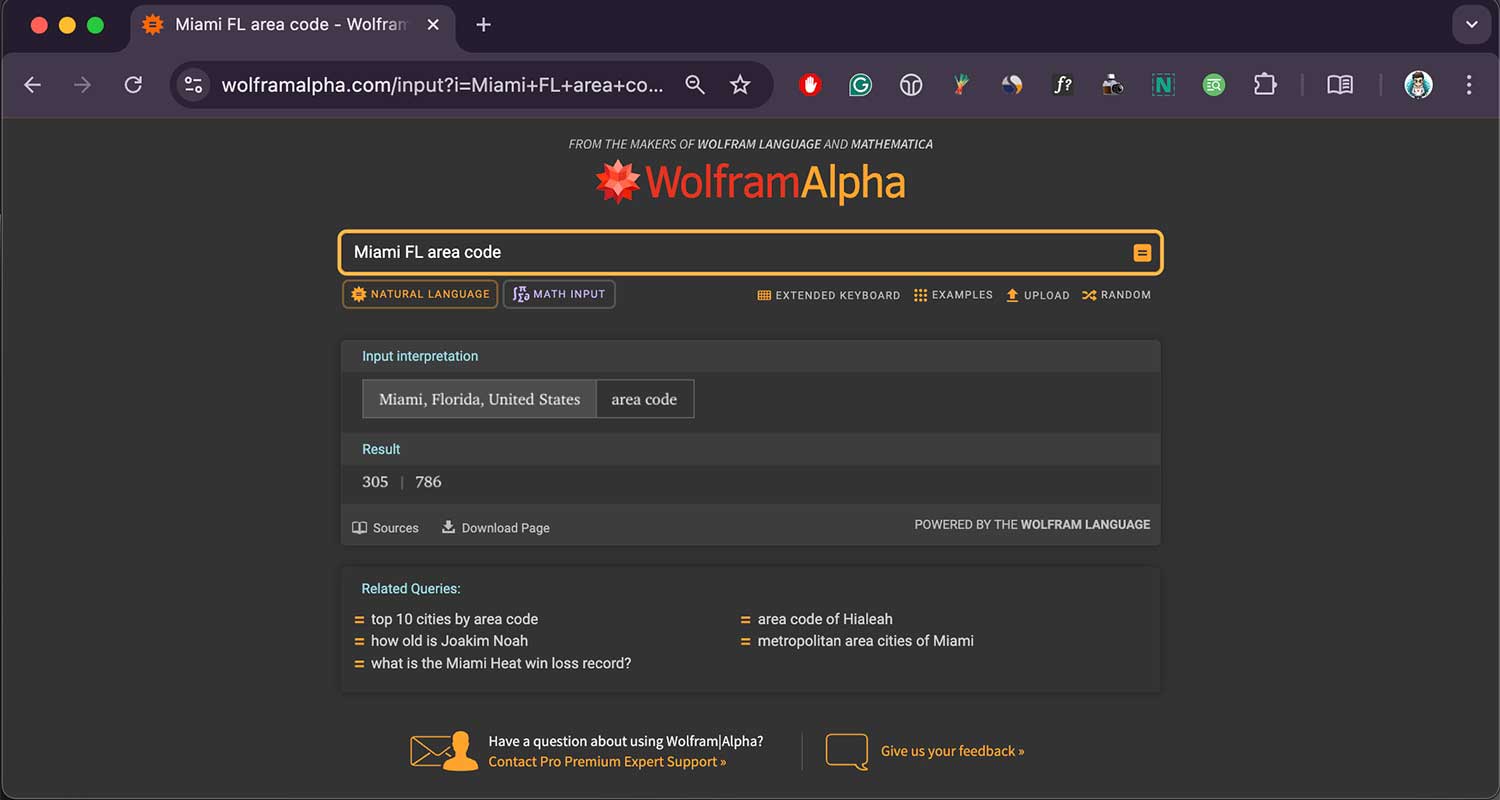Viewport: 1500px width, 800px height.
Task: Click Contact Pro Premium Expert Support link
Action: click(607, 762)
